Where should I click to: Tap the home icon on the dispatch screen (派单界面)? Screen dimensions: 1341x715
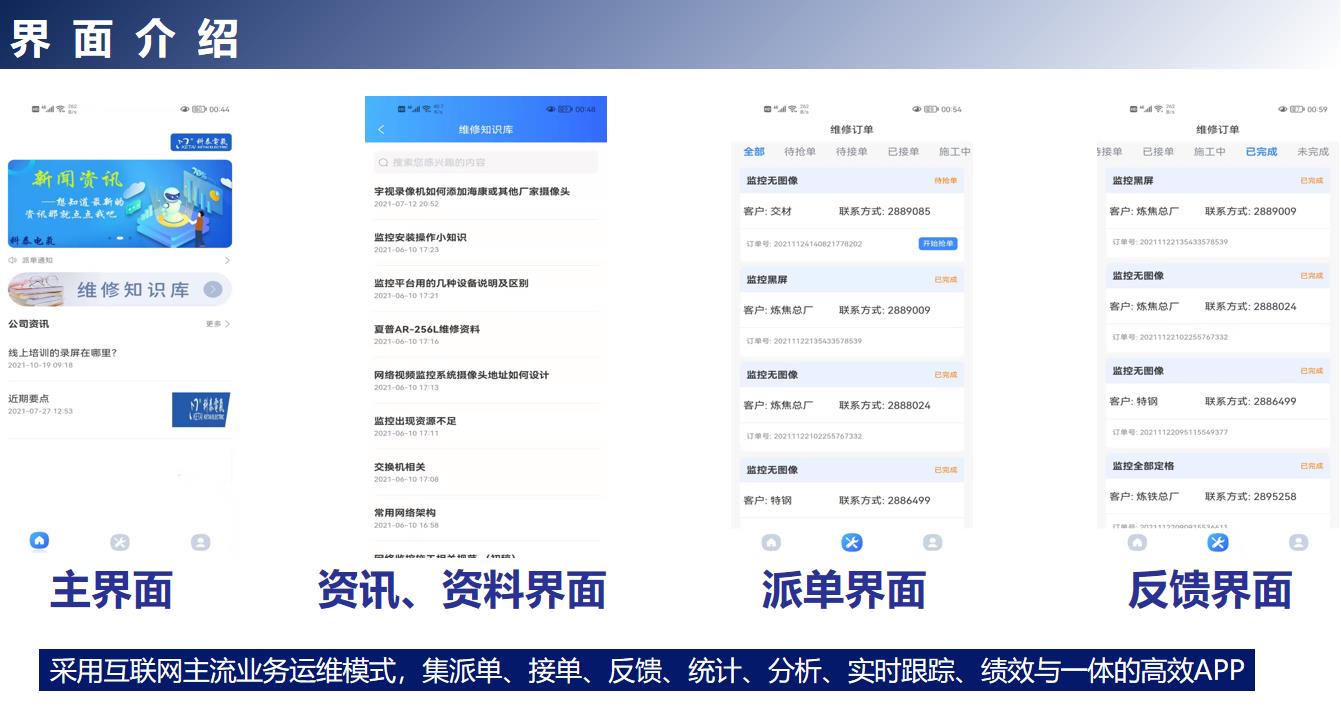click(771, 542)
